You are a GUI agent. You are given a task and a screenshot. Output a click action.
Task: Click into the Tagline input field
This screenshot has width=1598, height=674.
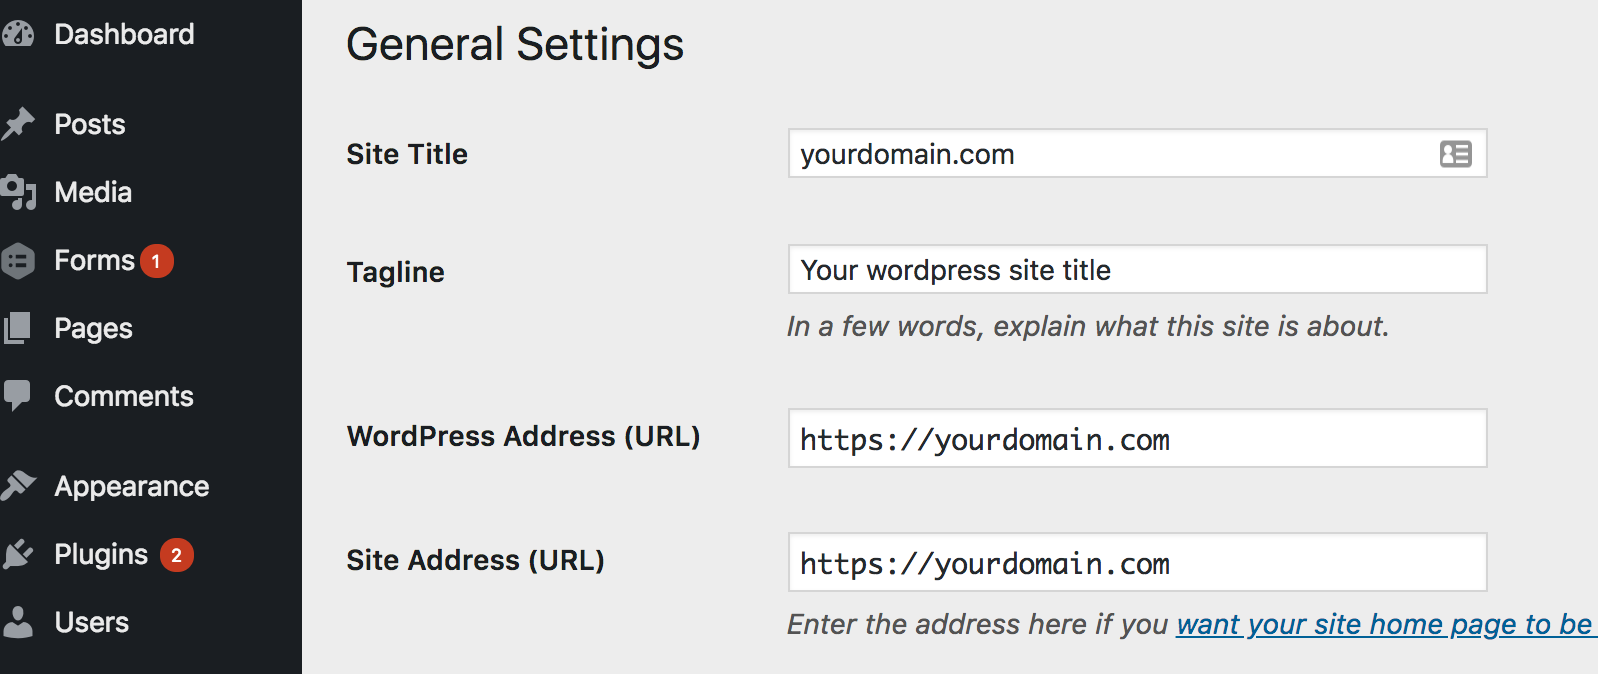click(1137, 269)
